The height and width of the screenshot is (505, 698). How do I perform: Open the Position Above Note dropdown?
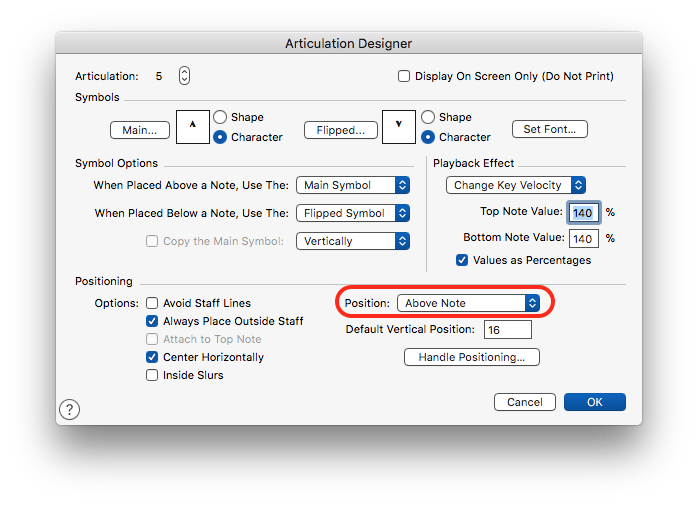(468, 303)
